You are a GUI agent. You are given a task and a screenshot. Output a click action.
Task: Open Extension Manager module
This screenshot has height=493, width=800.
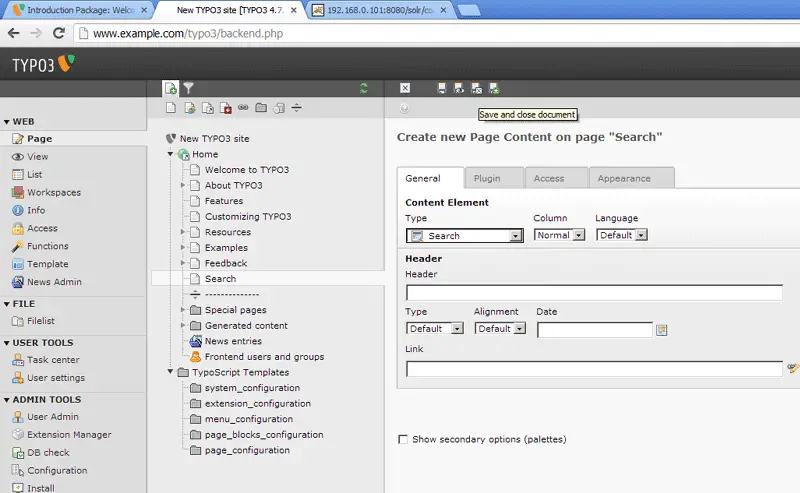click(x=69, y=435)
